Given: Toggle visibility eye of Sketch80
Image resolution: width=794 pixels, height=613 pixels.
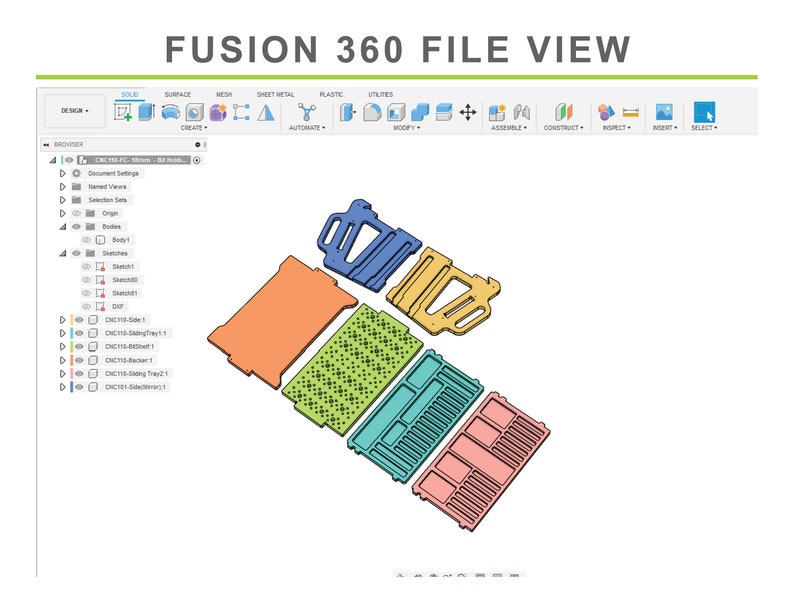Looking at the screenshot, I should [x=87, y=280].
